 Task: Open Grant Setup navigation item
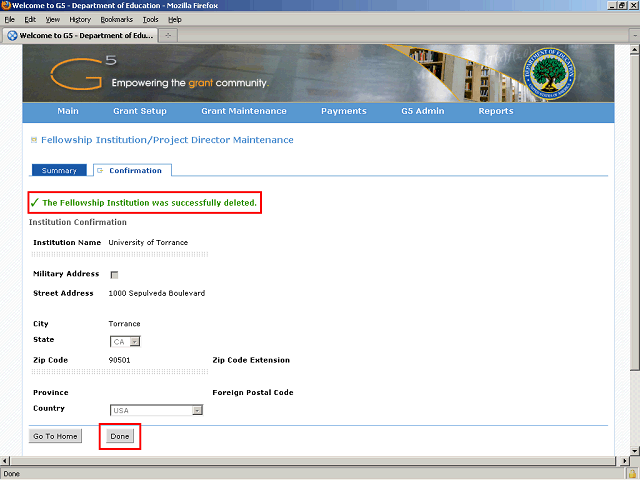click(140, 111)
